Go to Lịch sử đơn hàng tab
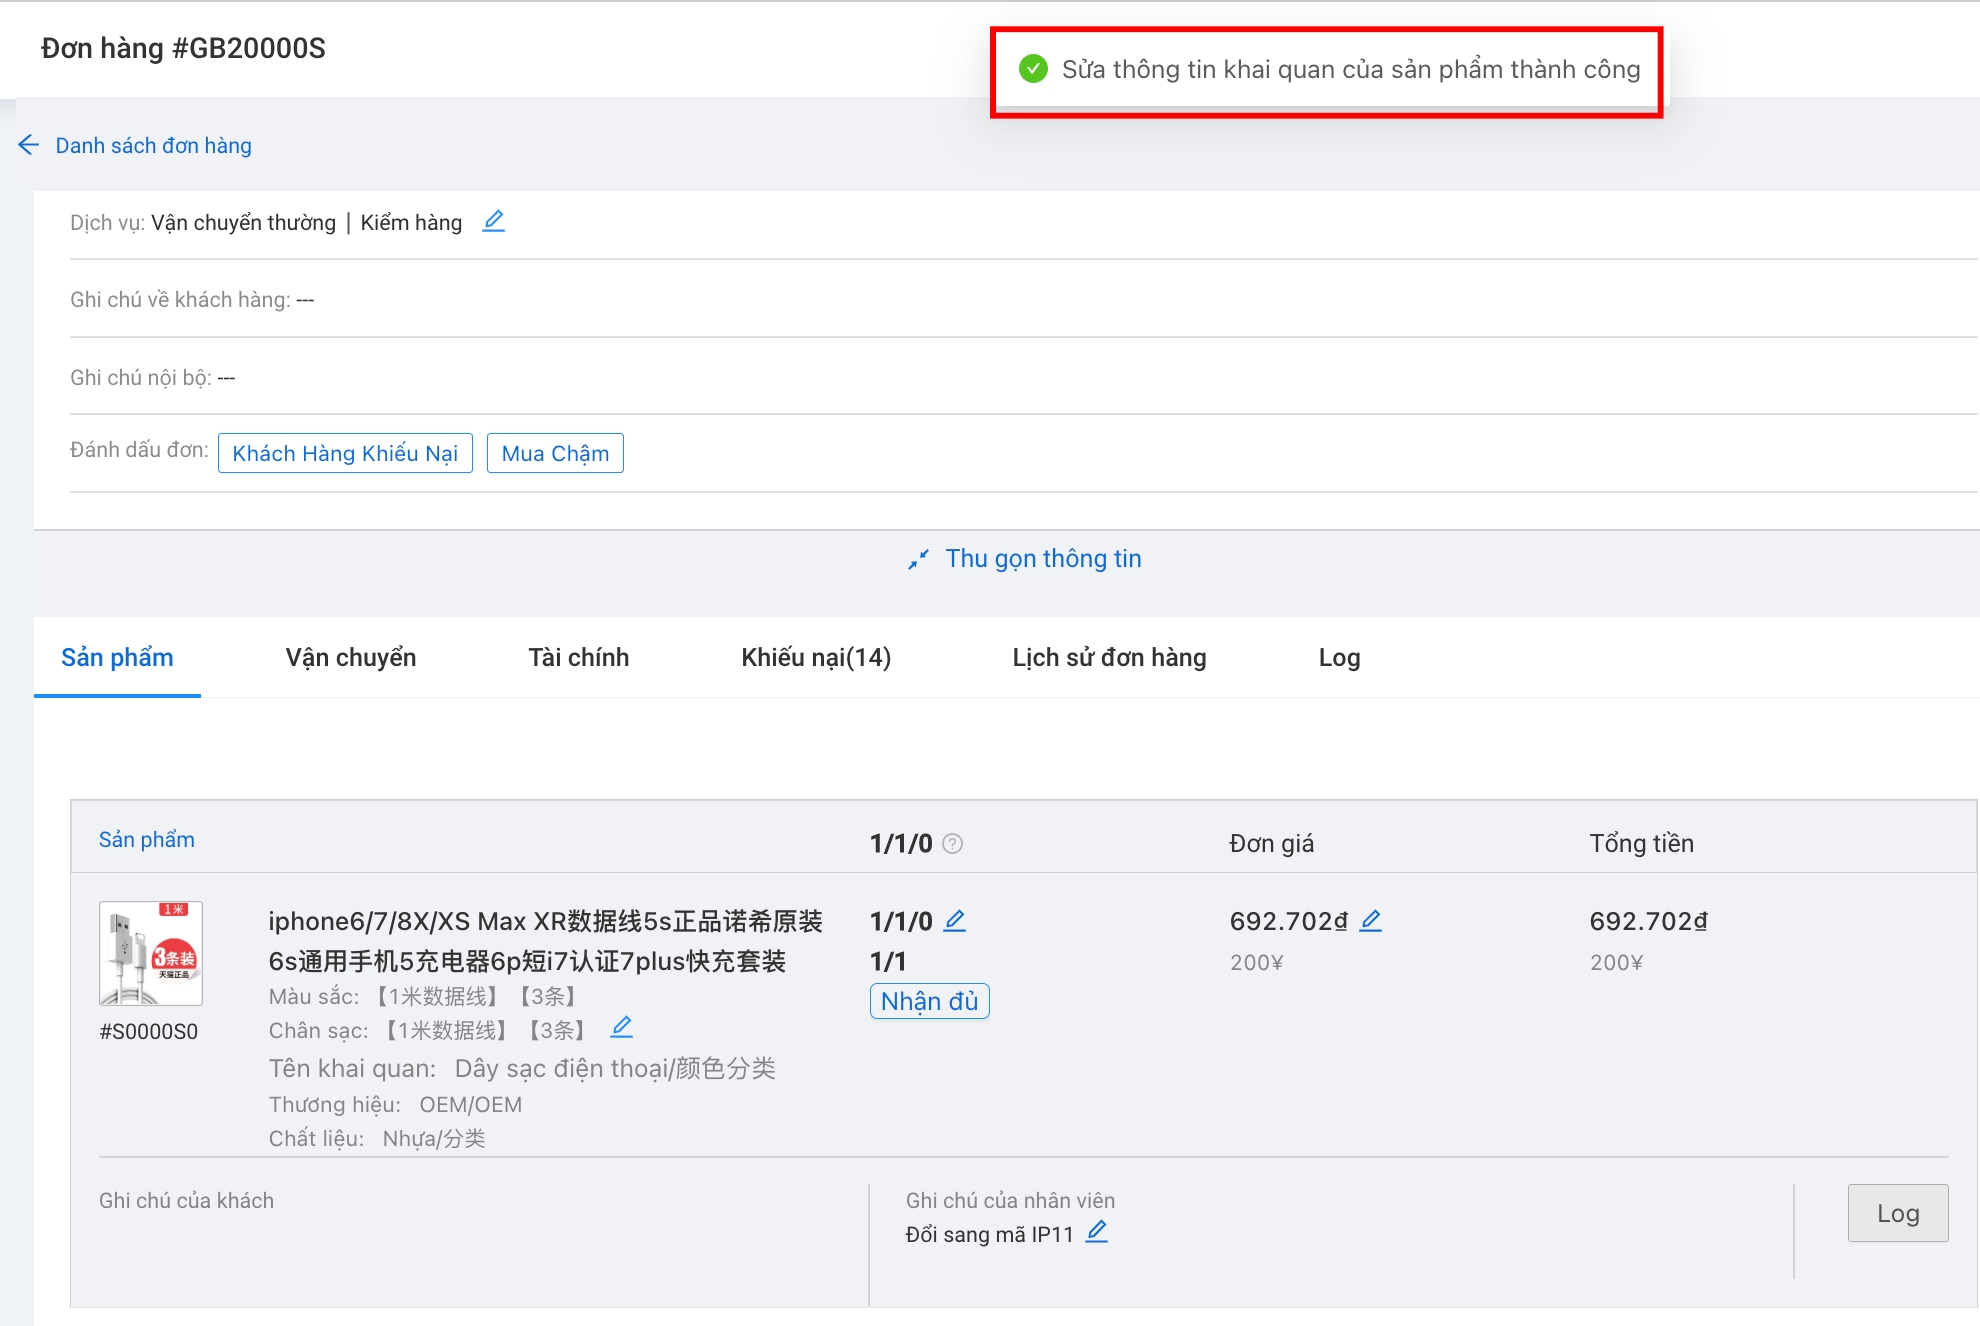The image size is (1980, 1326). point(1109,657)
